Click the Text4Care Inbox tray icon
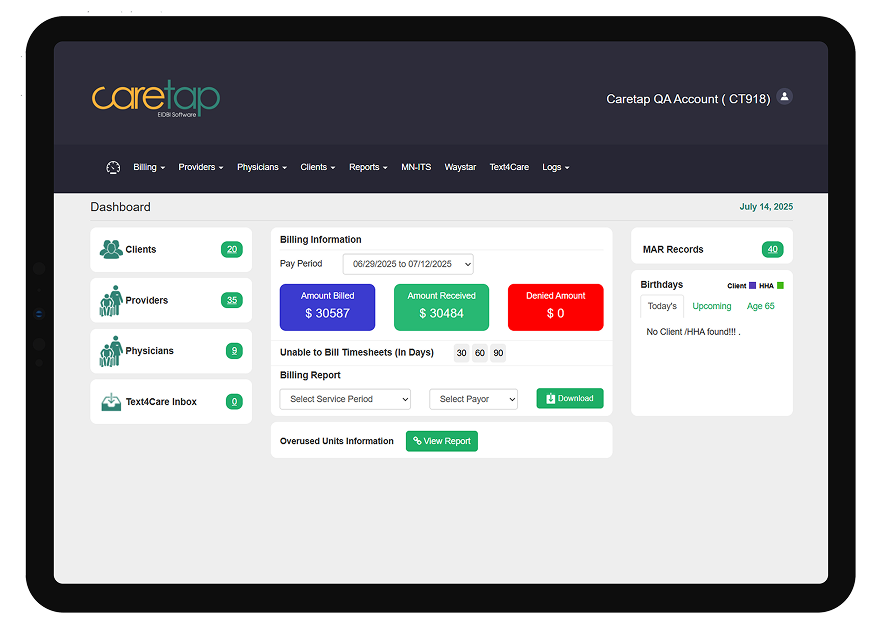The height and width of the screenshot is (638, 877). point(111,401)
